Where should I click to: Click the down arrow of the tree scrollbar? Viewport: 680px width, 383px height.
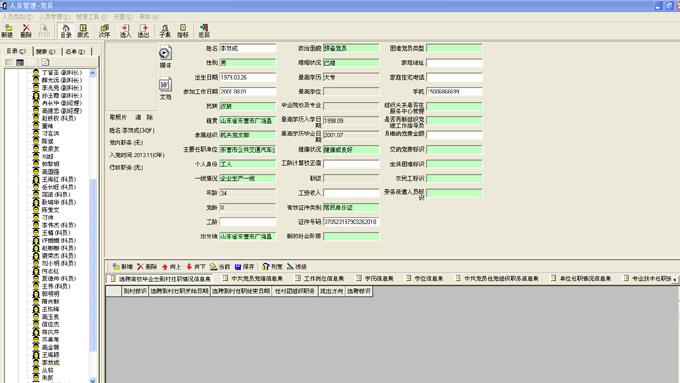[92, 380]
